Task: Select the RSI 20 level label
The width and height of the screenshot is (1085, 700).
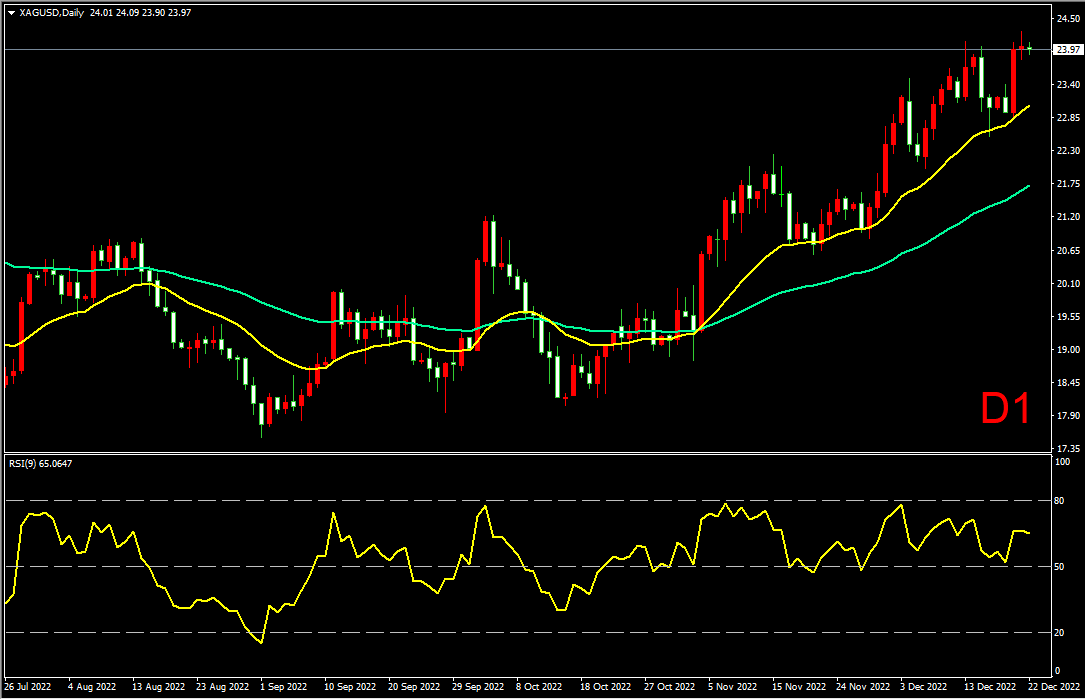Action: click(x=1059, y=633)
